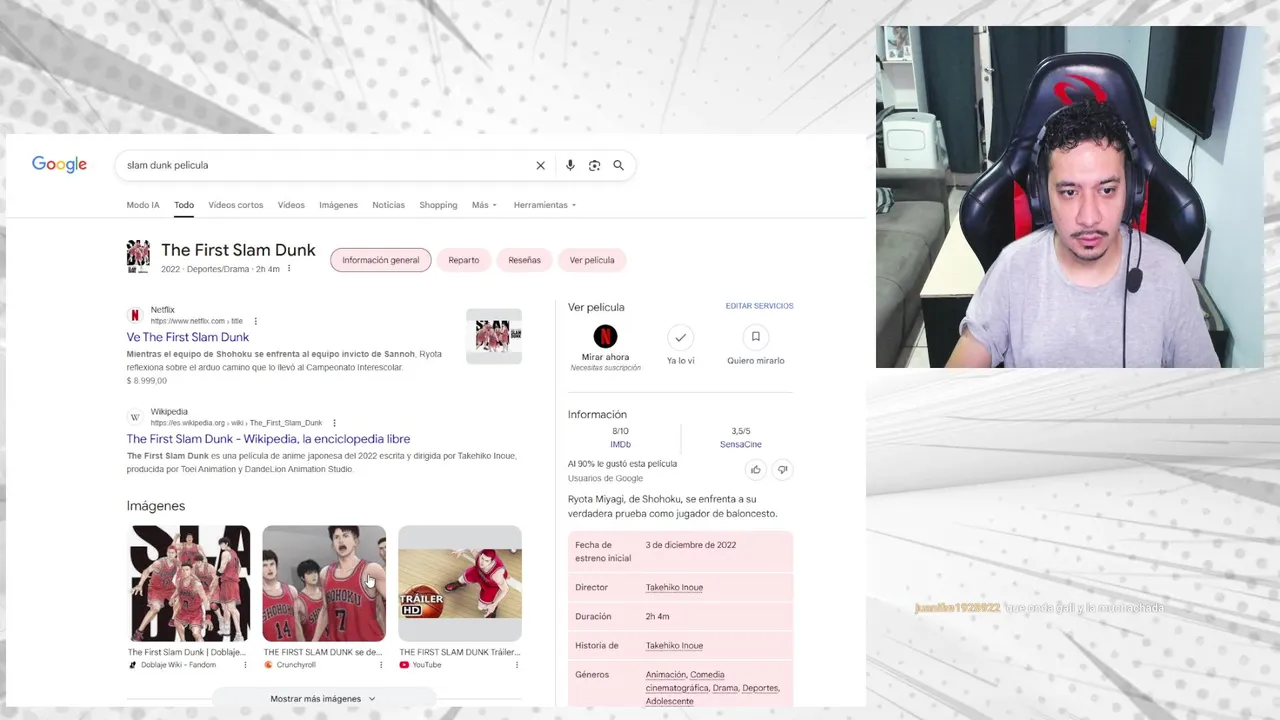This screenshot has height=720, width=1280.
Task: Open Takehiko Inoue link in Historia de row
Action: coord(674,645)
